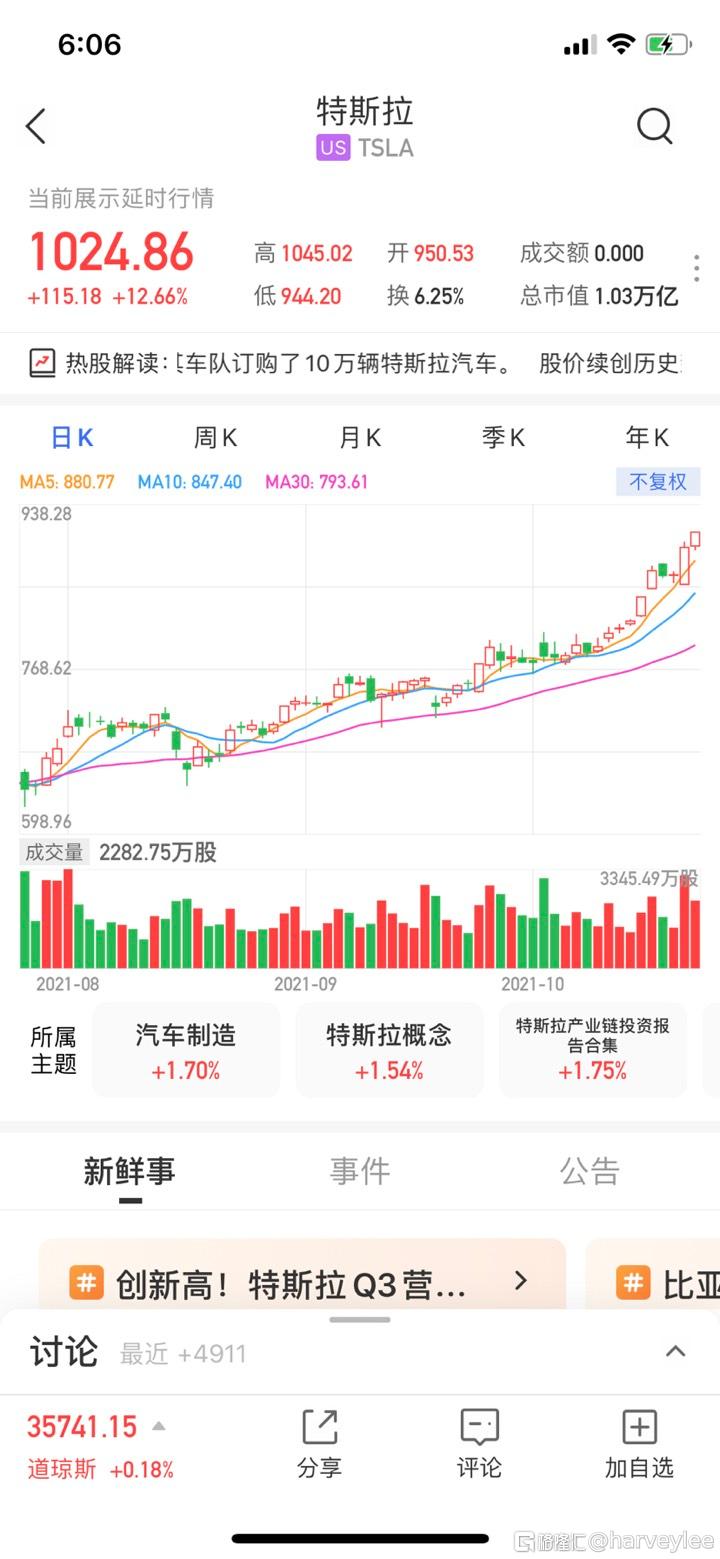Tap the MA10: 847.40 indicator label

click(190, 482)
